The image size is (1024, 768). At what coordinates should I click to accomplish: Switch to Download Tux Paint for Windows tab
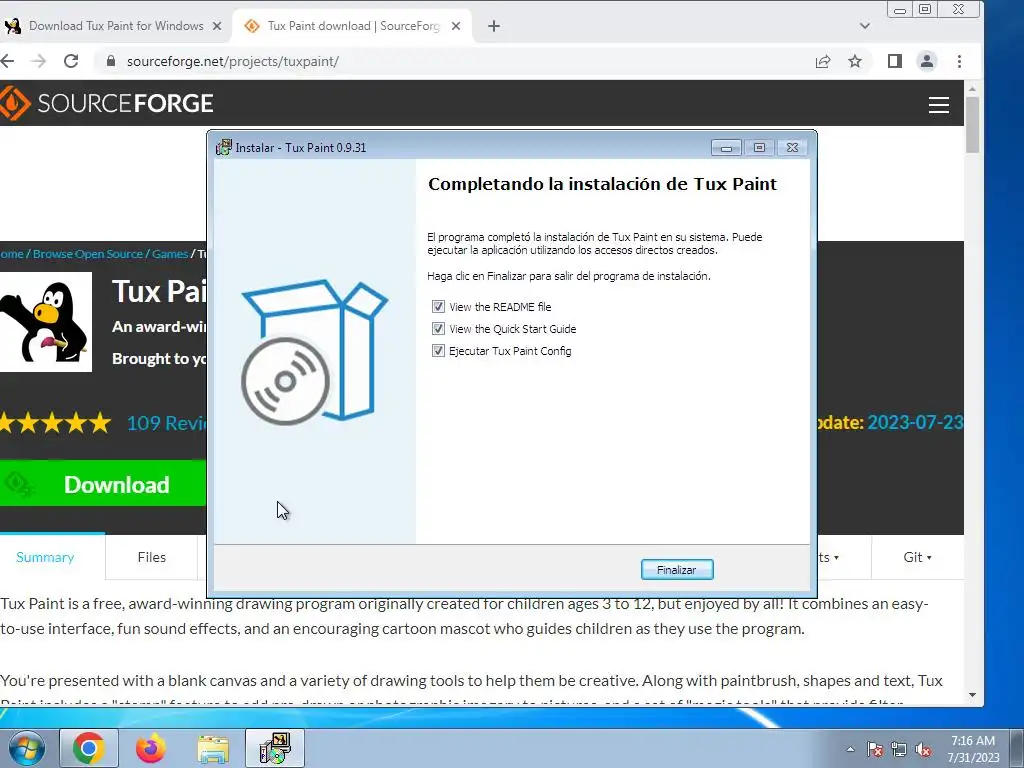click(116, 26)
